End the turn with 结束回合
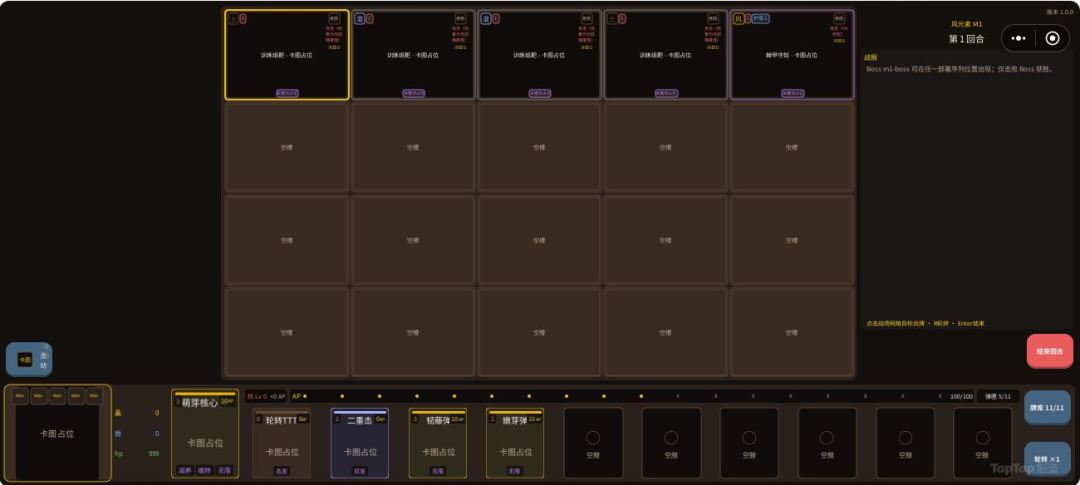 click(x=1050, y=351)
